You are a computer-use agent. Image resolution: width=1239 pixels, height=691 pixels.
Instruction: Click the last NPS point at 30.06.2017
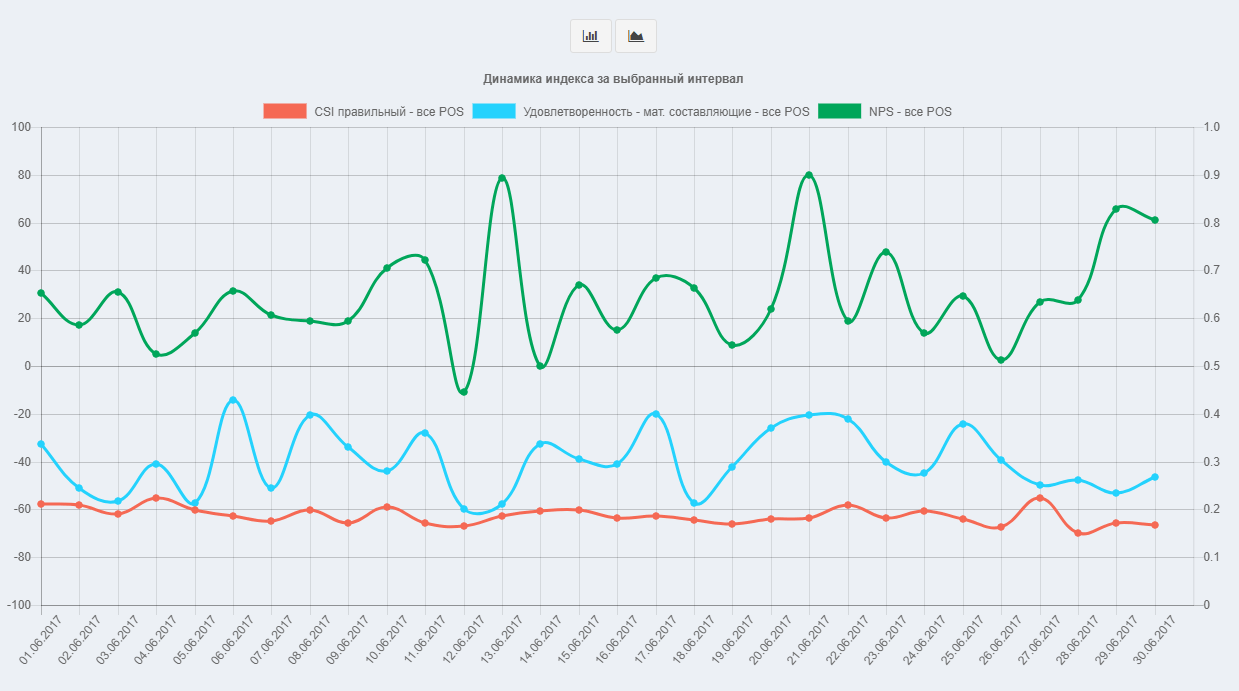click(1157, 220)
